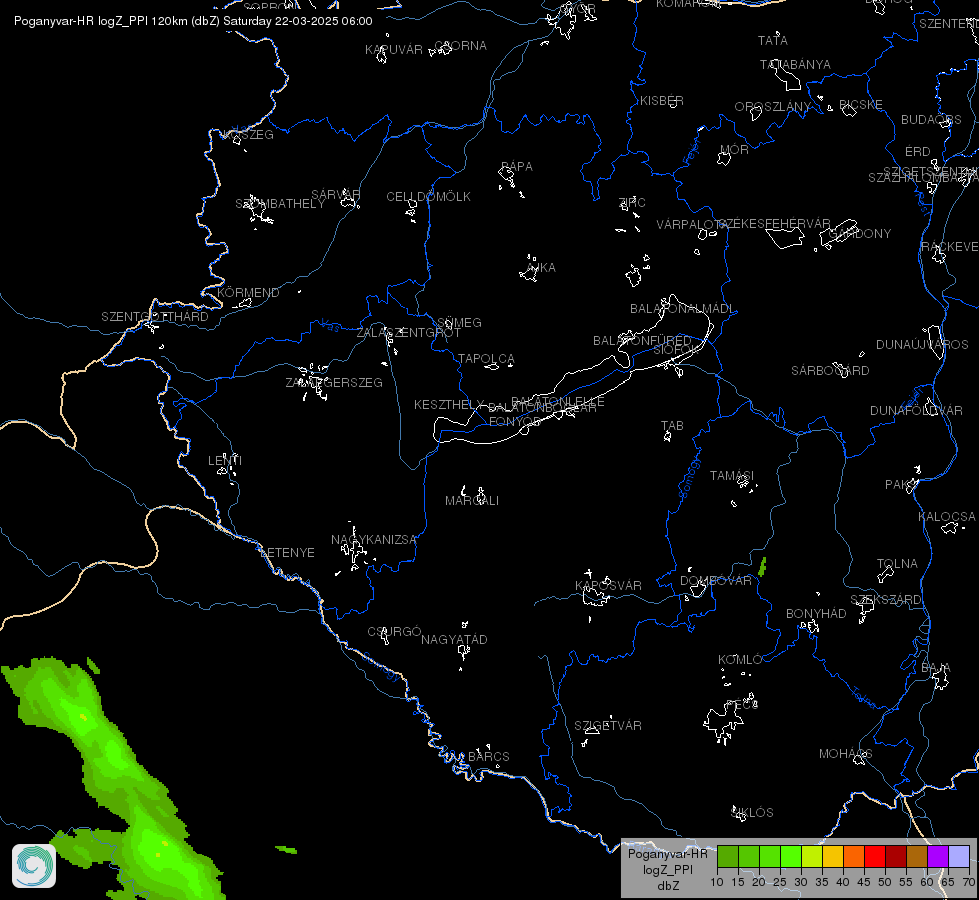Click the LENTI city label

click(225, 461)
